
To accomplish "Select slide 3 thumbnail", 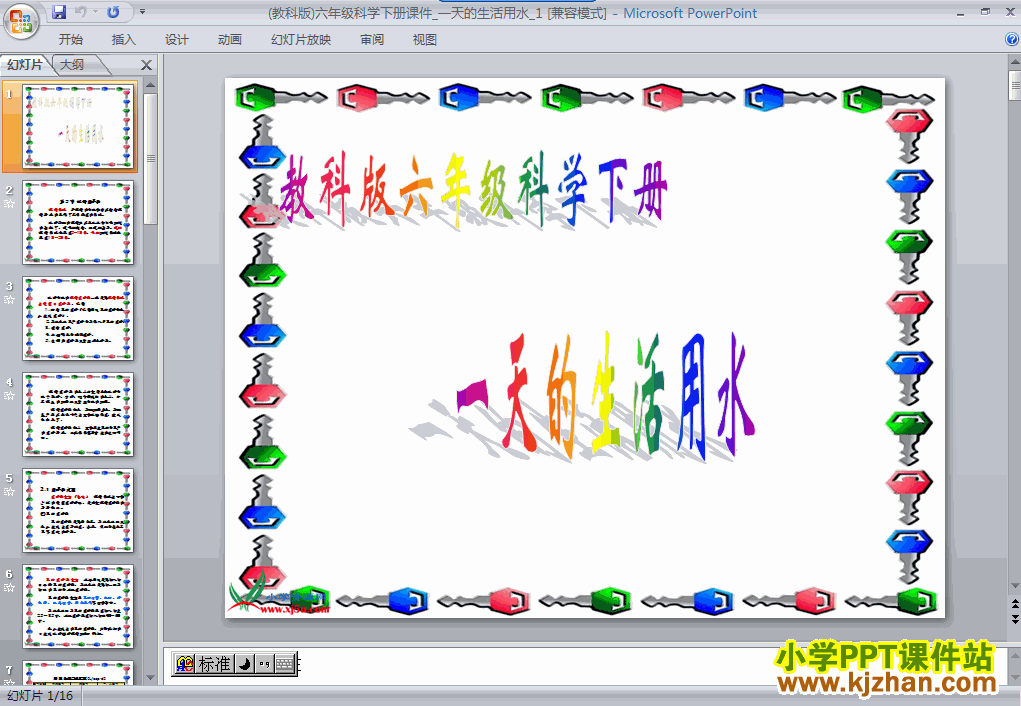I will tap(78, 318).
